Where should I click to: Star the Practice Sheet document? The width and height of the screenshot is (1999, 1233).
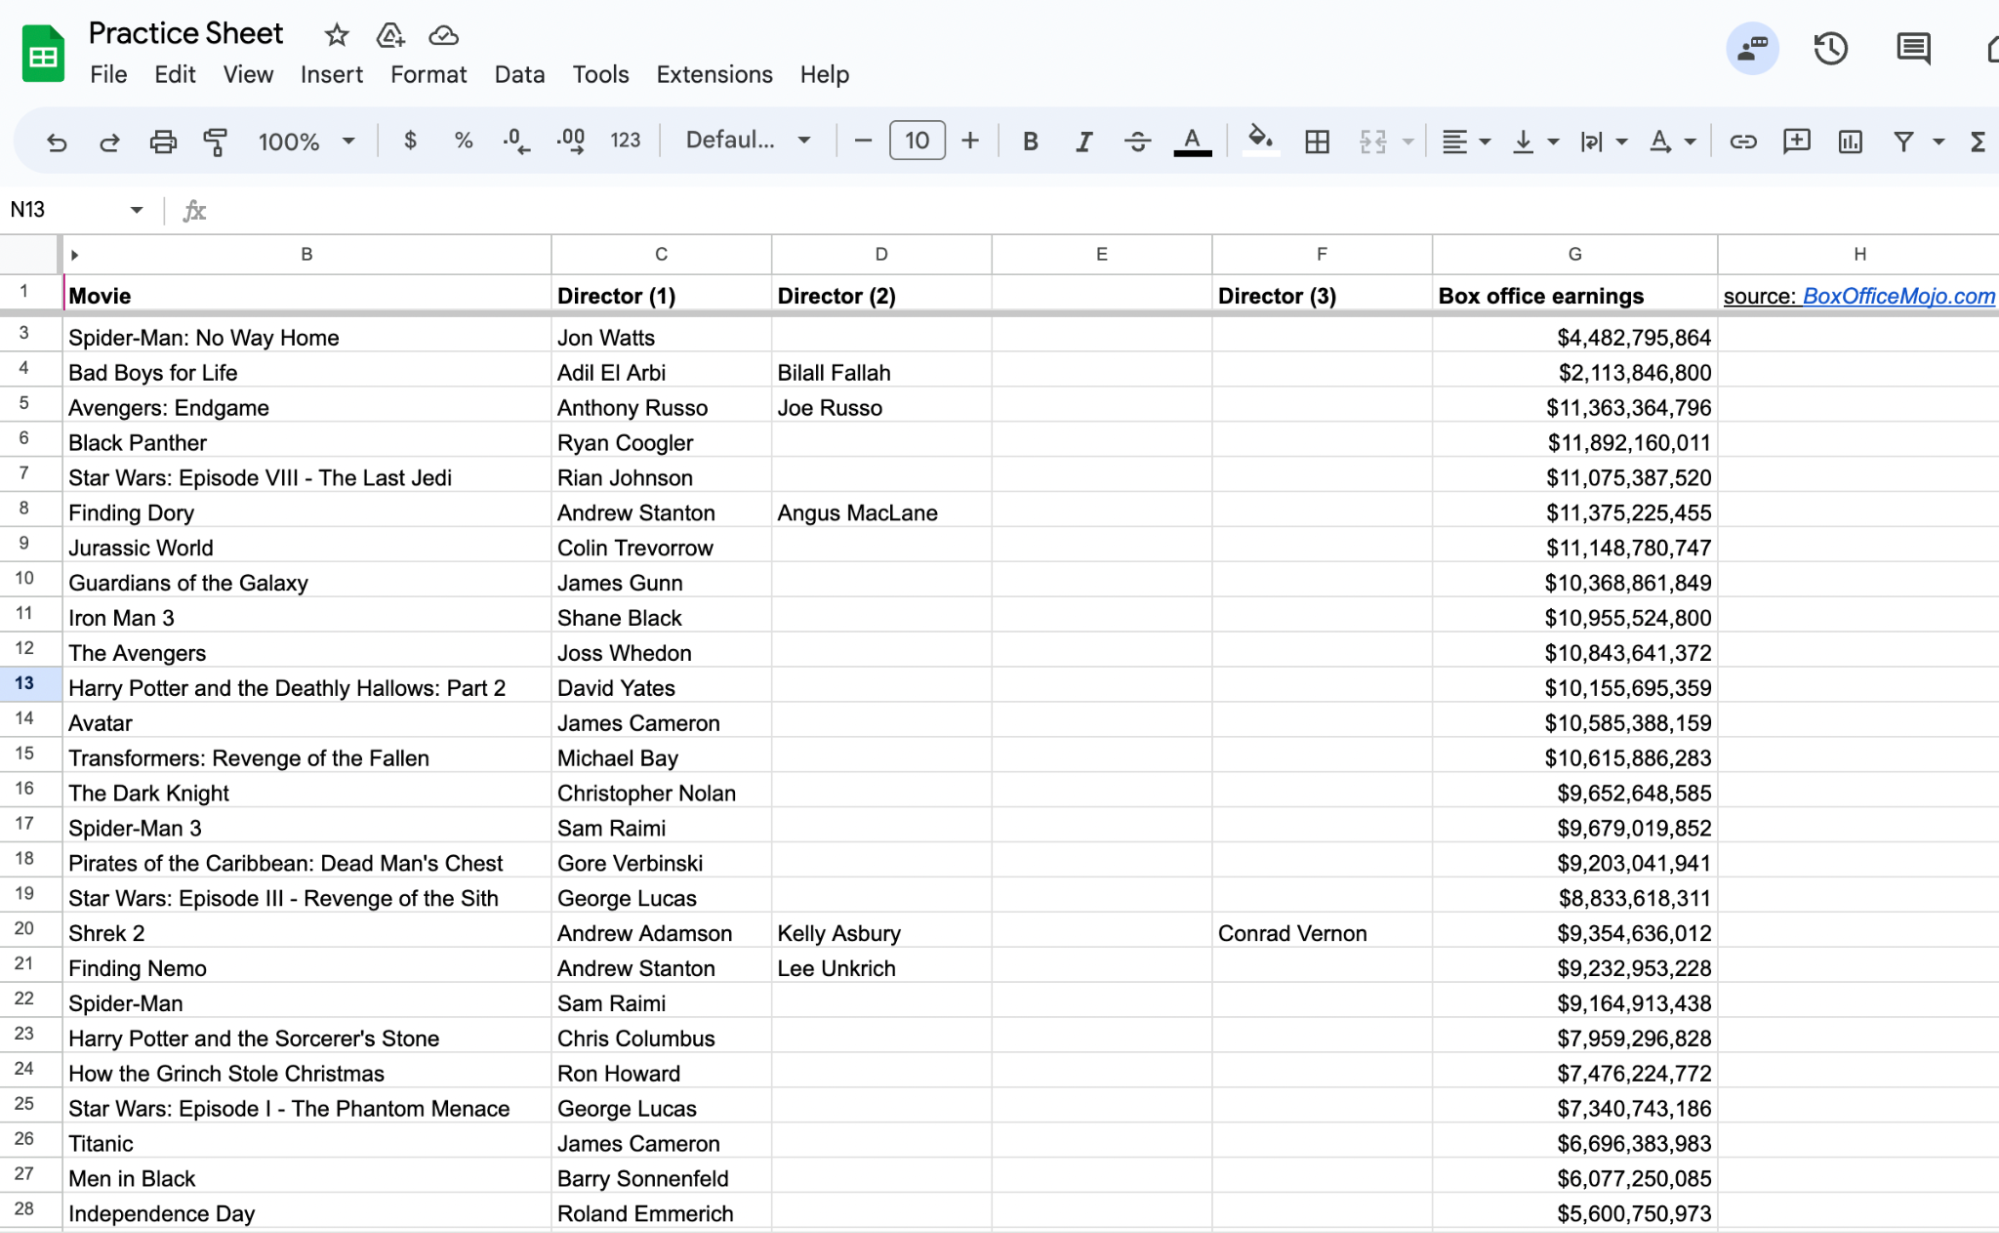[x=336, y=35]
